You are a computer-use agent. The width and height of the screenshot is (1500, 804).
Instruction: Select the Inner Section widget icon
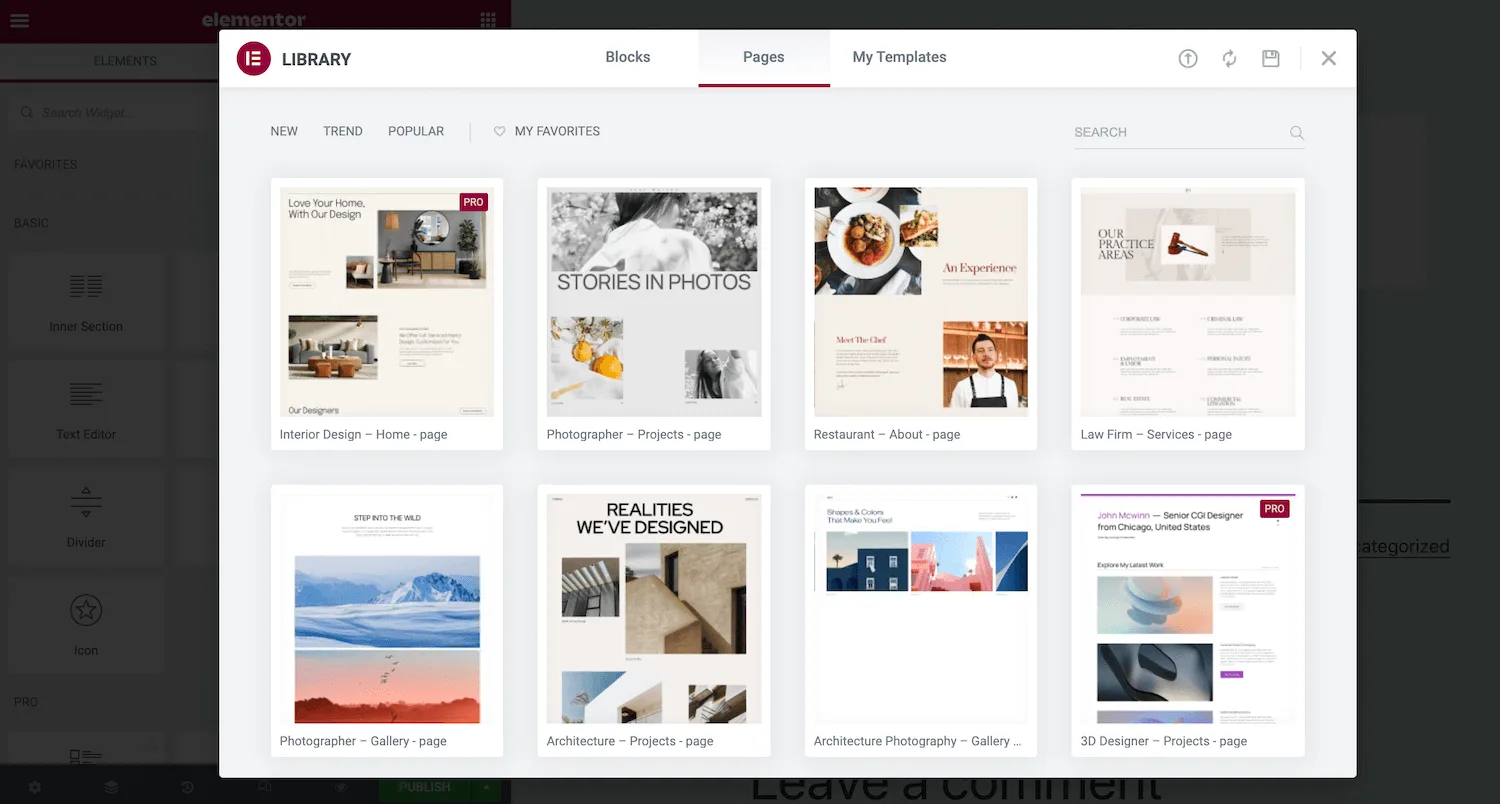(86, 287)
